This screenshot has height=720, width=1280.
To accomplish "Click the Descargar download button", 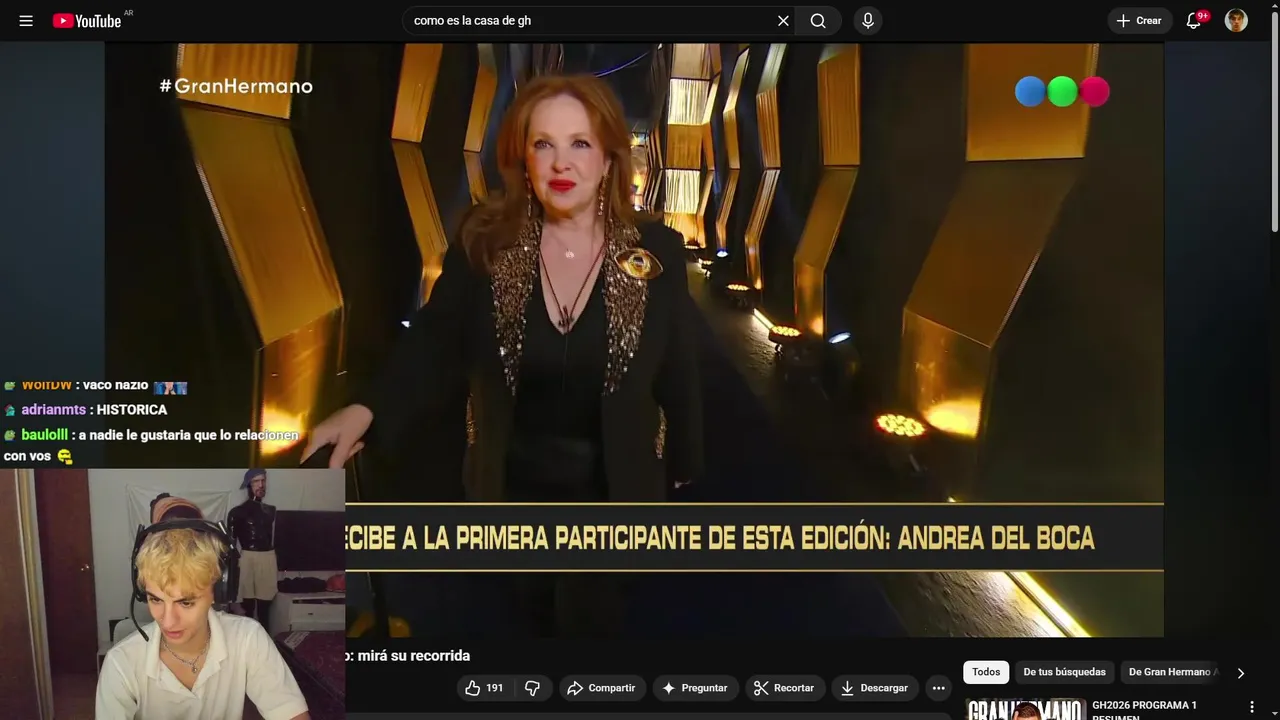I will coord(875,688).
